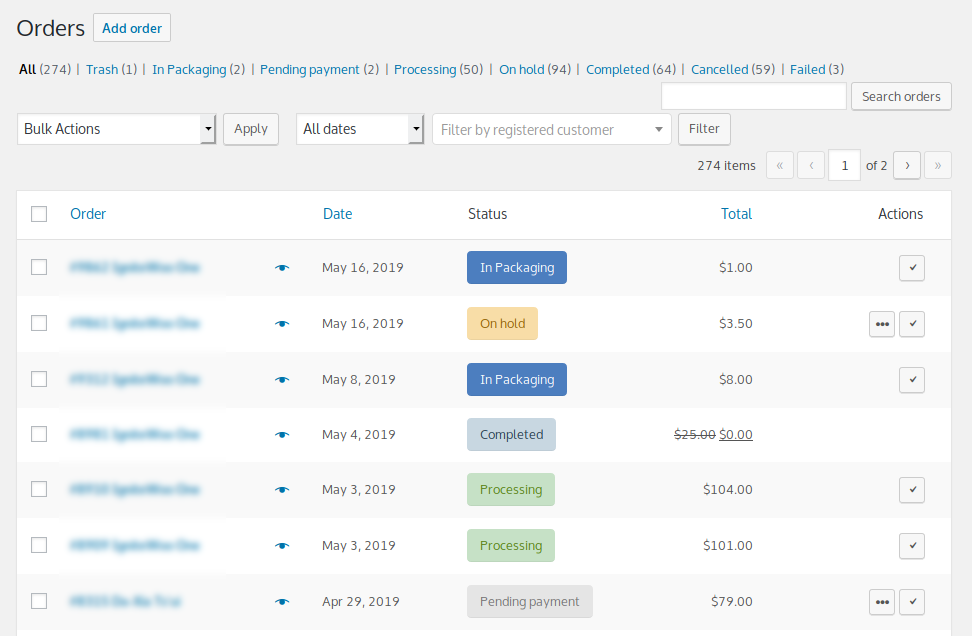Image resolution: width=972 pixels, height=636 pixels.
Task: Open the Filter by registered customer dropdown
Action: (x=552, y=129)
